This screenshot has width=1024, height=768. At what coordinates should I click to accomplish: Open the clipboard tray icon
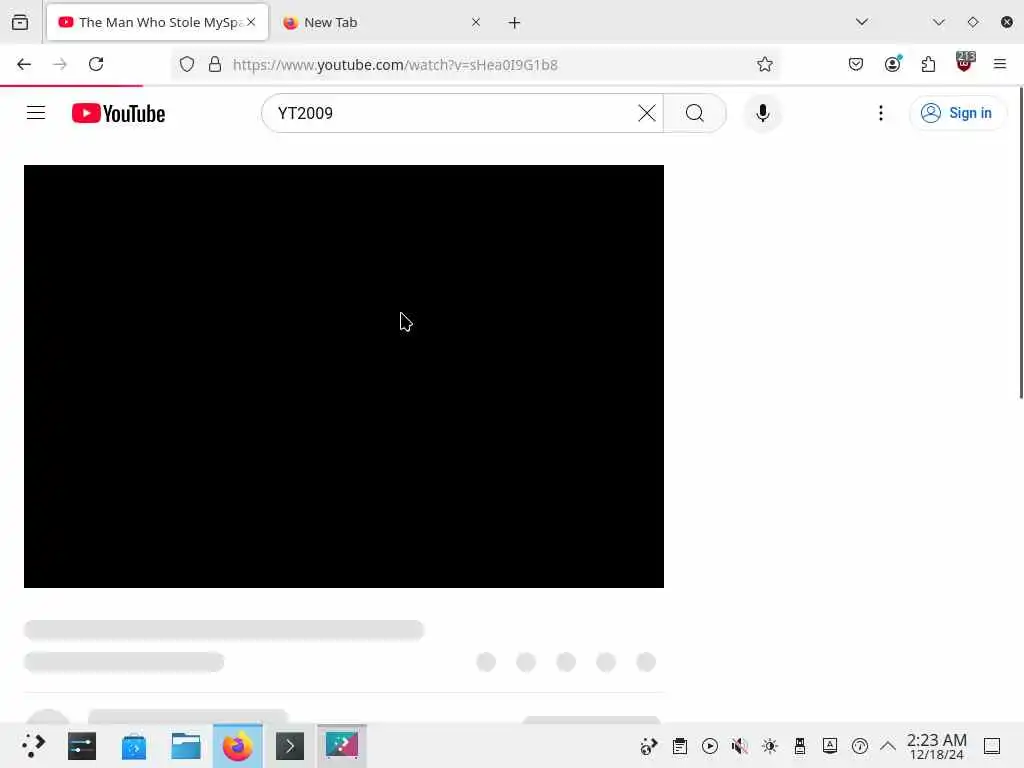(680, 746)
